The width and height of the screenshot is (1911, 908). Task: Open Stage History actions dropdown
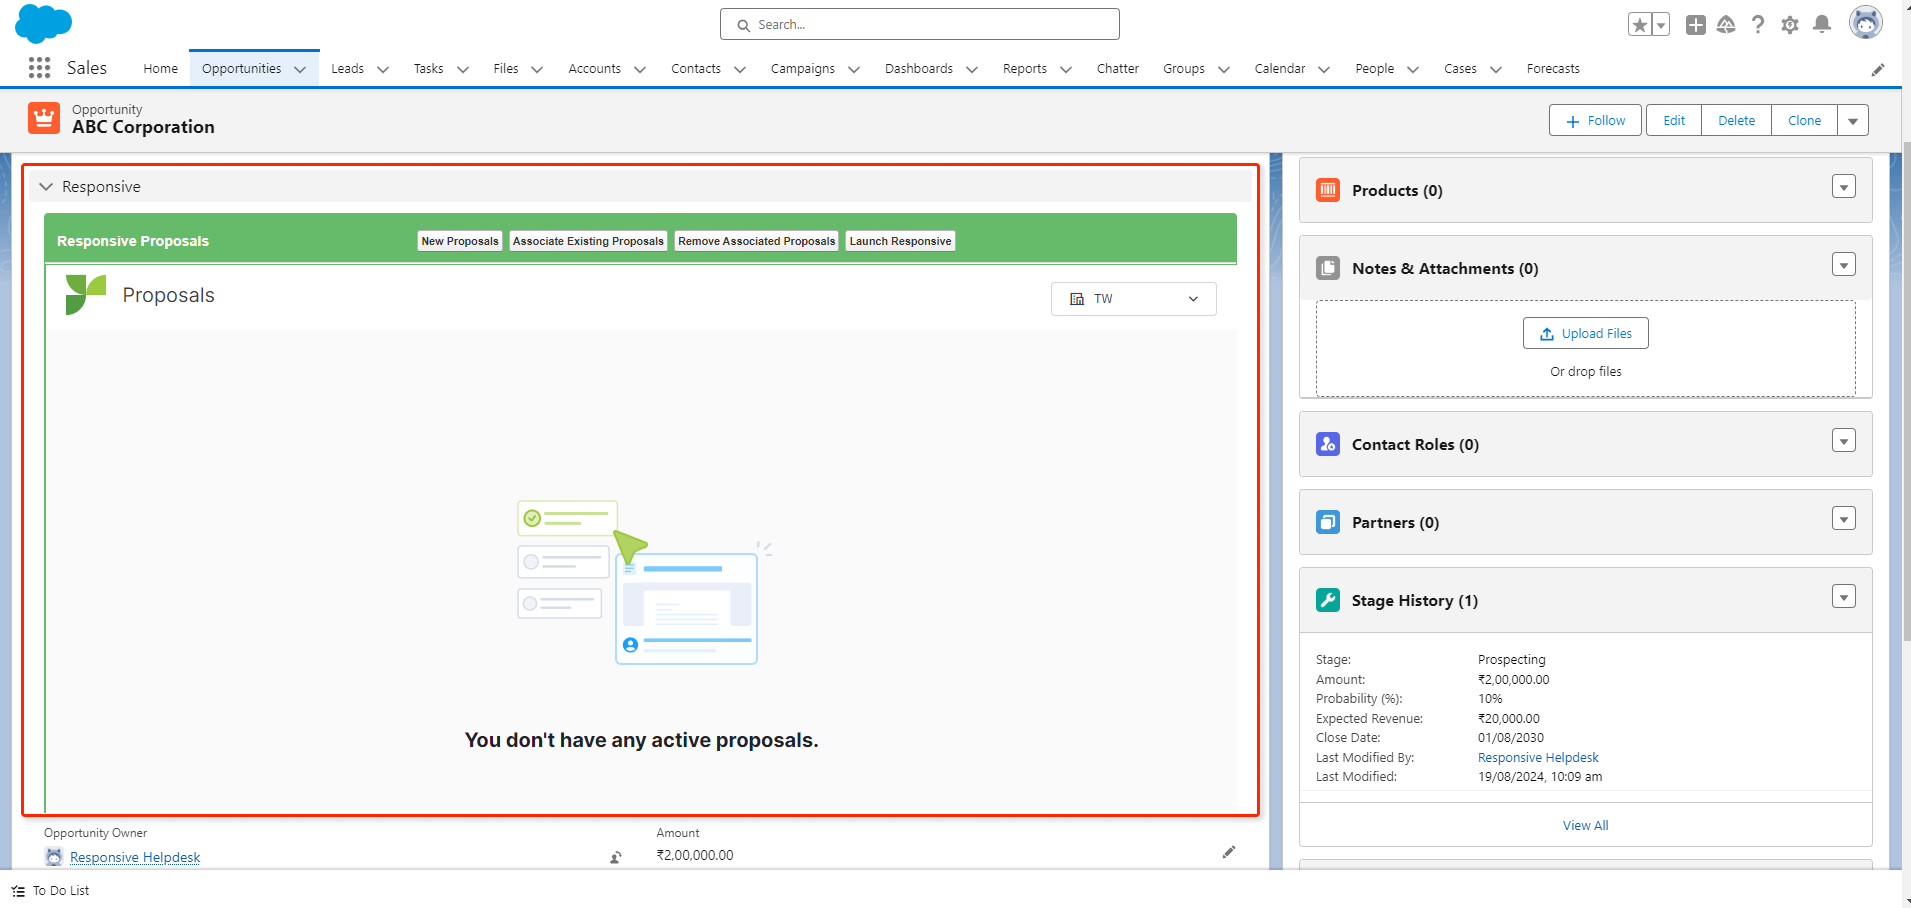pyautogui.click(x=1844, y=597)
